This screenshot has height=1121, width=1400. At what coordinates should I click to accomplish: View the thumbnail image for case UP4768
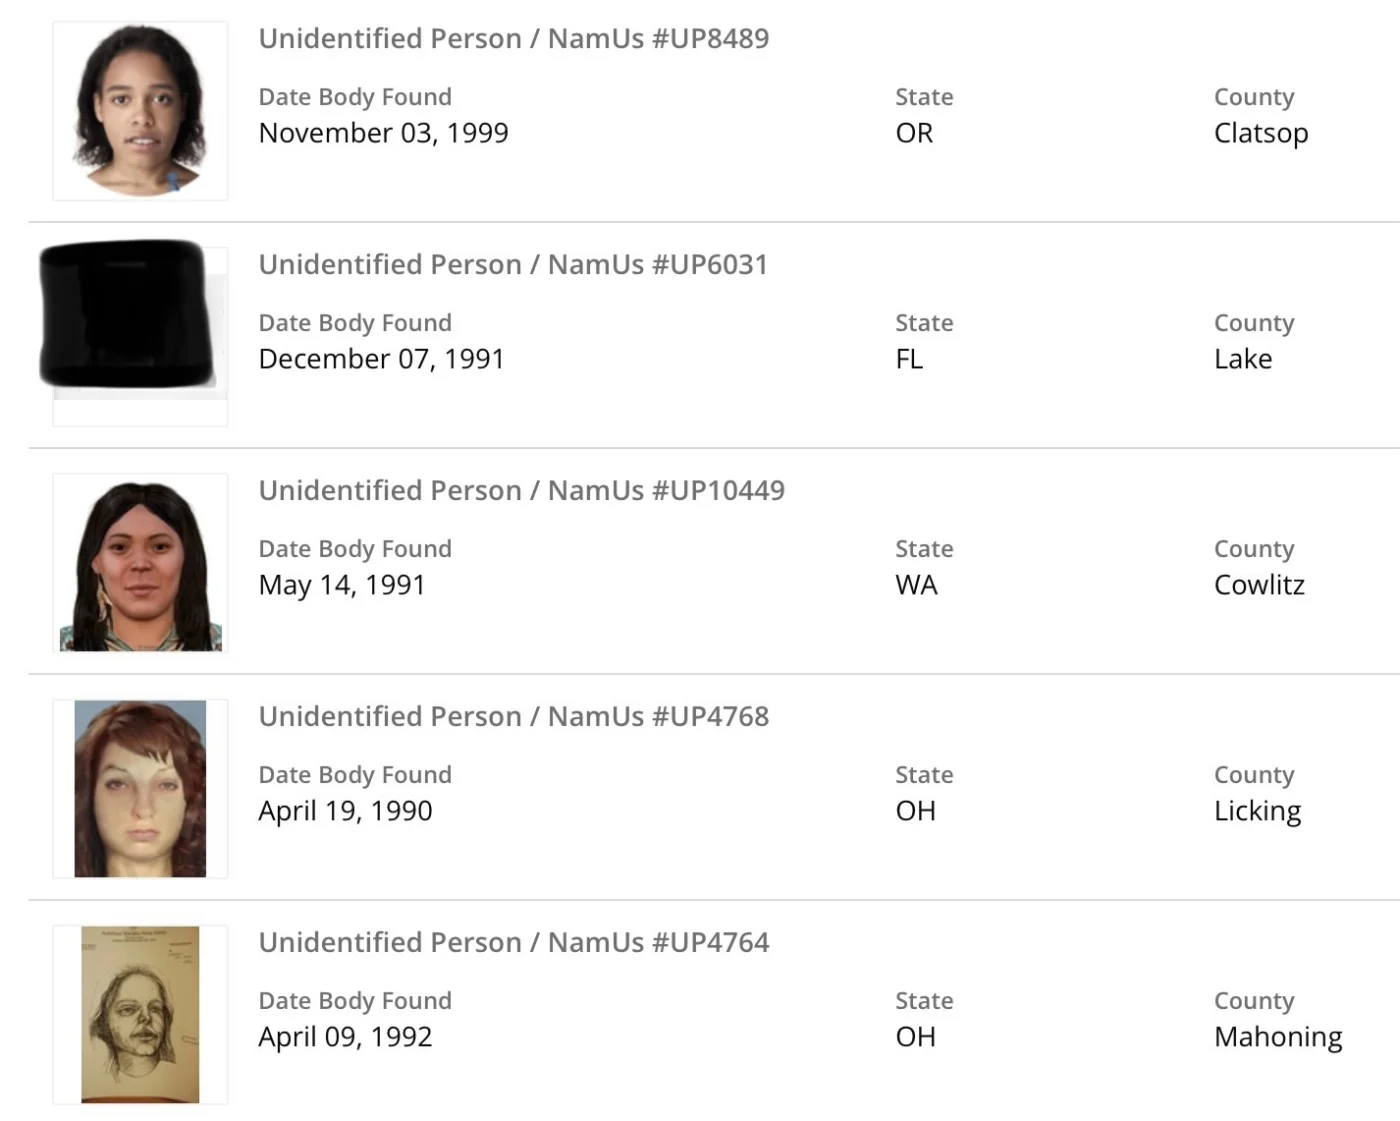coord(140,789)
